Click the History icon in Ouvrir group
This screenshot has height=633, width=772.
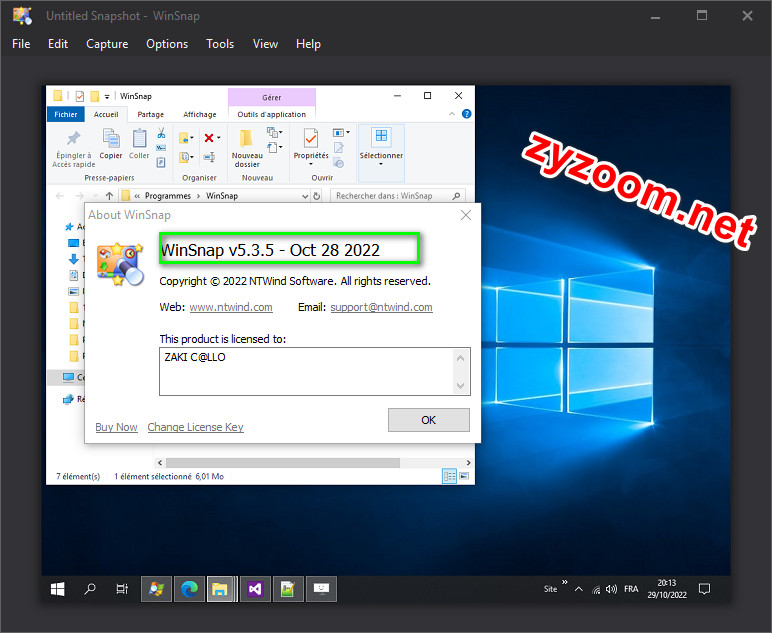[339, 163]
